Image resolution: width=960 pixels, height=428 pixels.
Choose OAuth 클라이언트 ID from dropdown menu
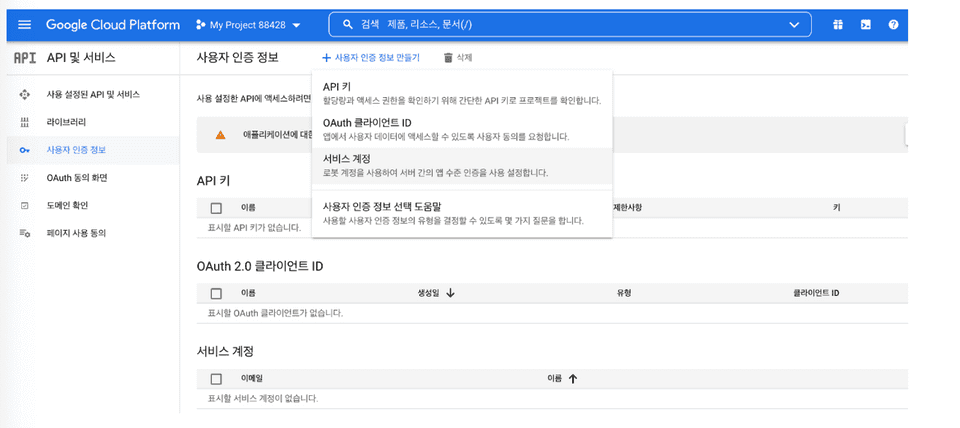point(462,129)
